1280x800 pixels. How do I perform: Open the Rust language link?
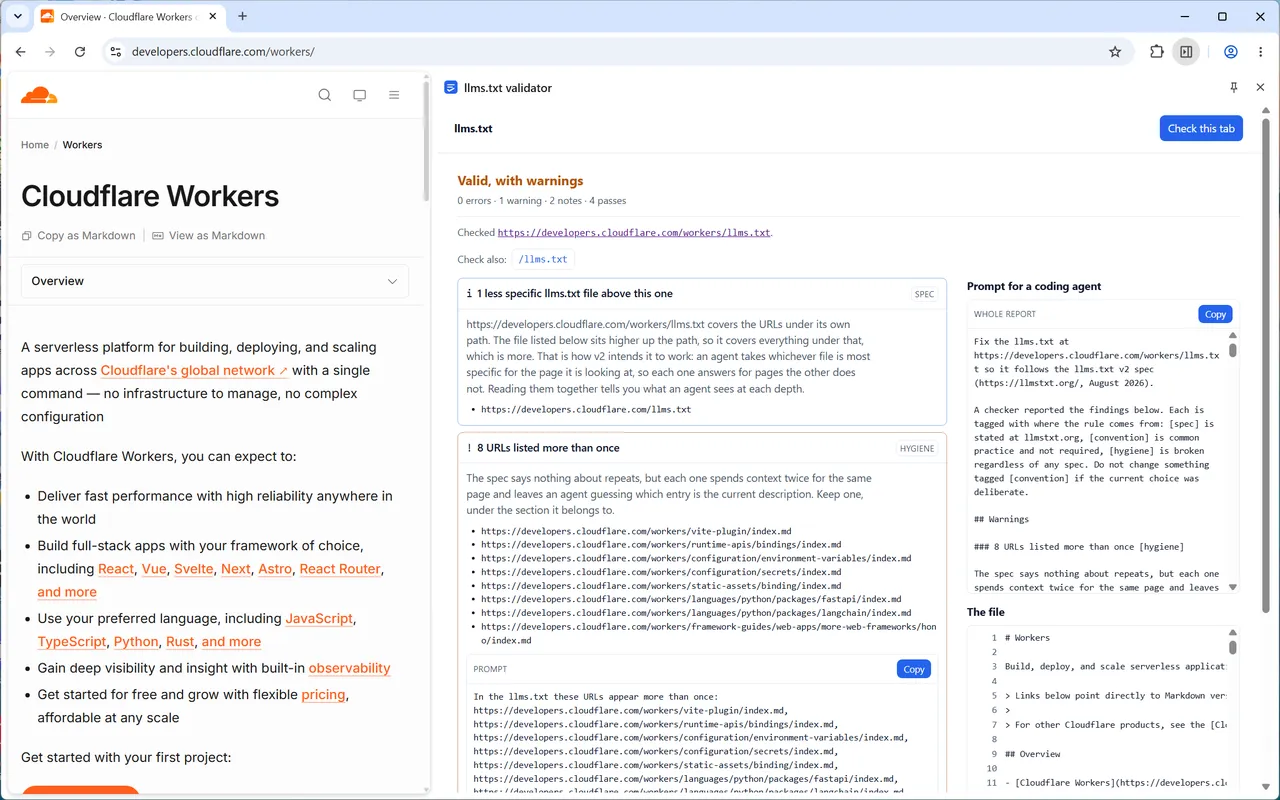[180, 642]
